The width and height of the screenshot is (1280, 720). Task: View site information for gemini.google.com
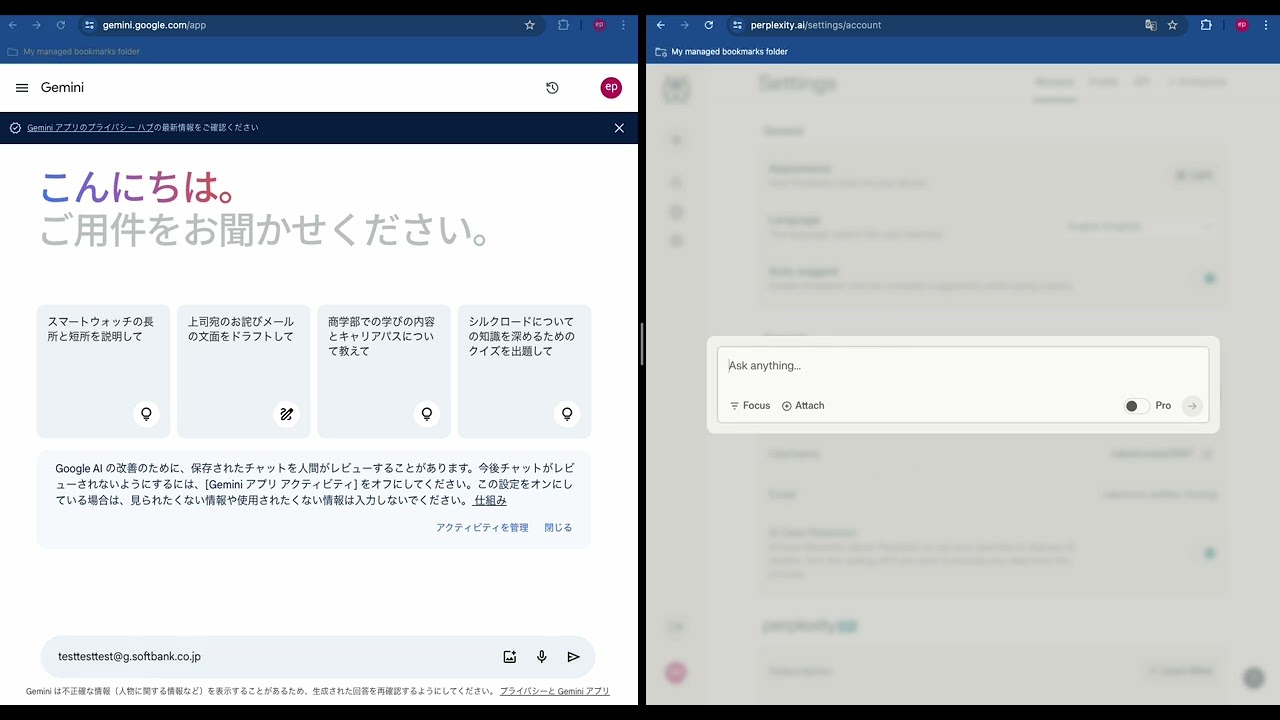[x=89, y=25]
